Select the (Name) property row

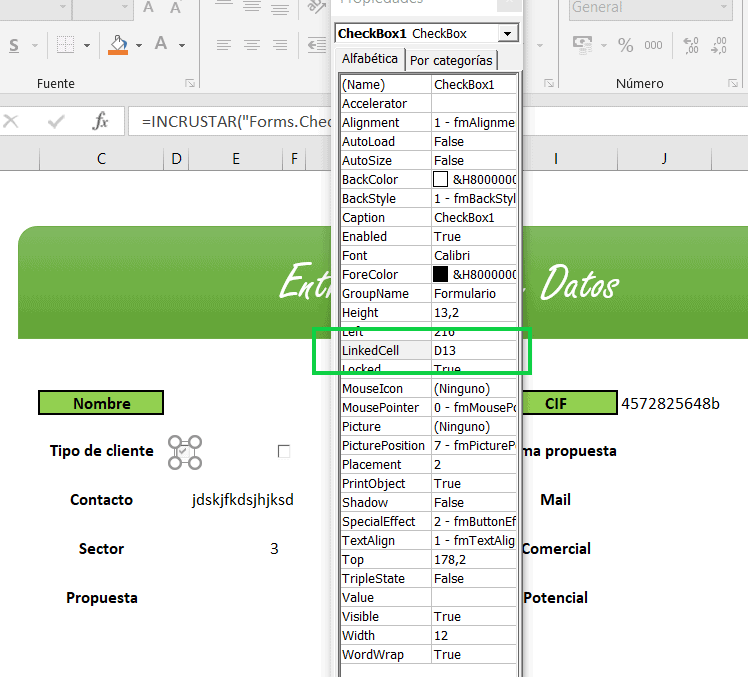click(429, 84)
